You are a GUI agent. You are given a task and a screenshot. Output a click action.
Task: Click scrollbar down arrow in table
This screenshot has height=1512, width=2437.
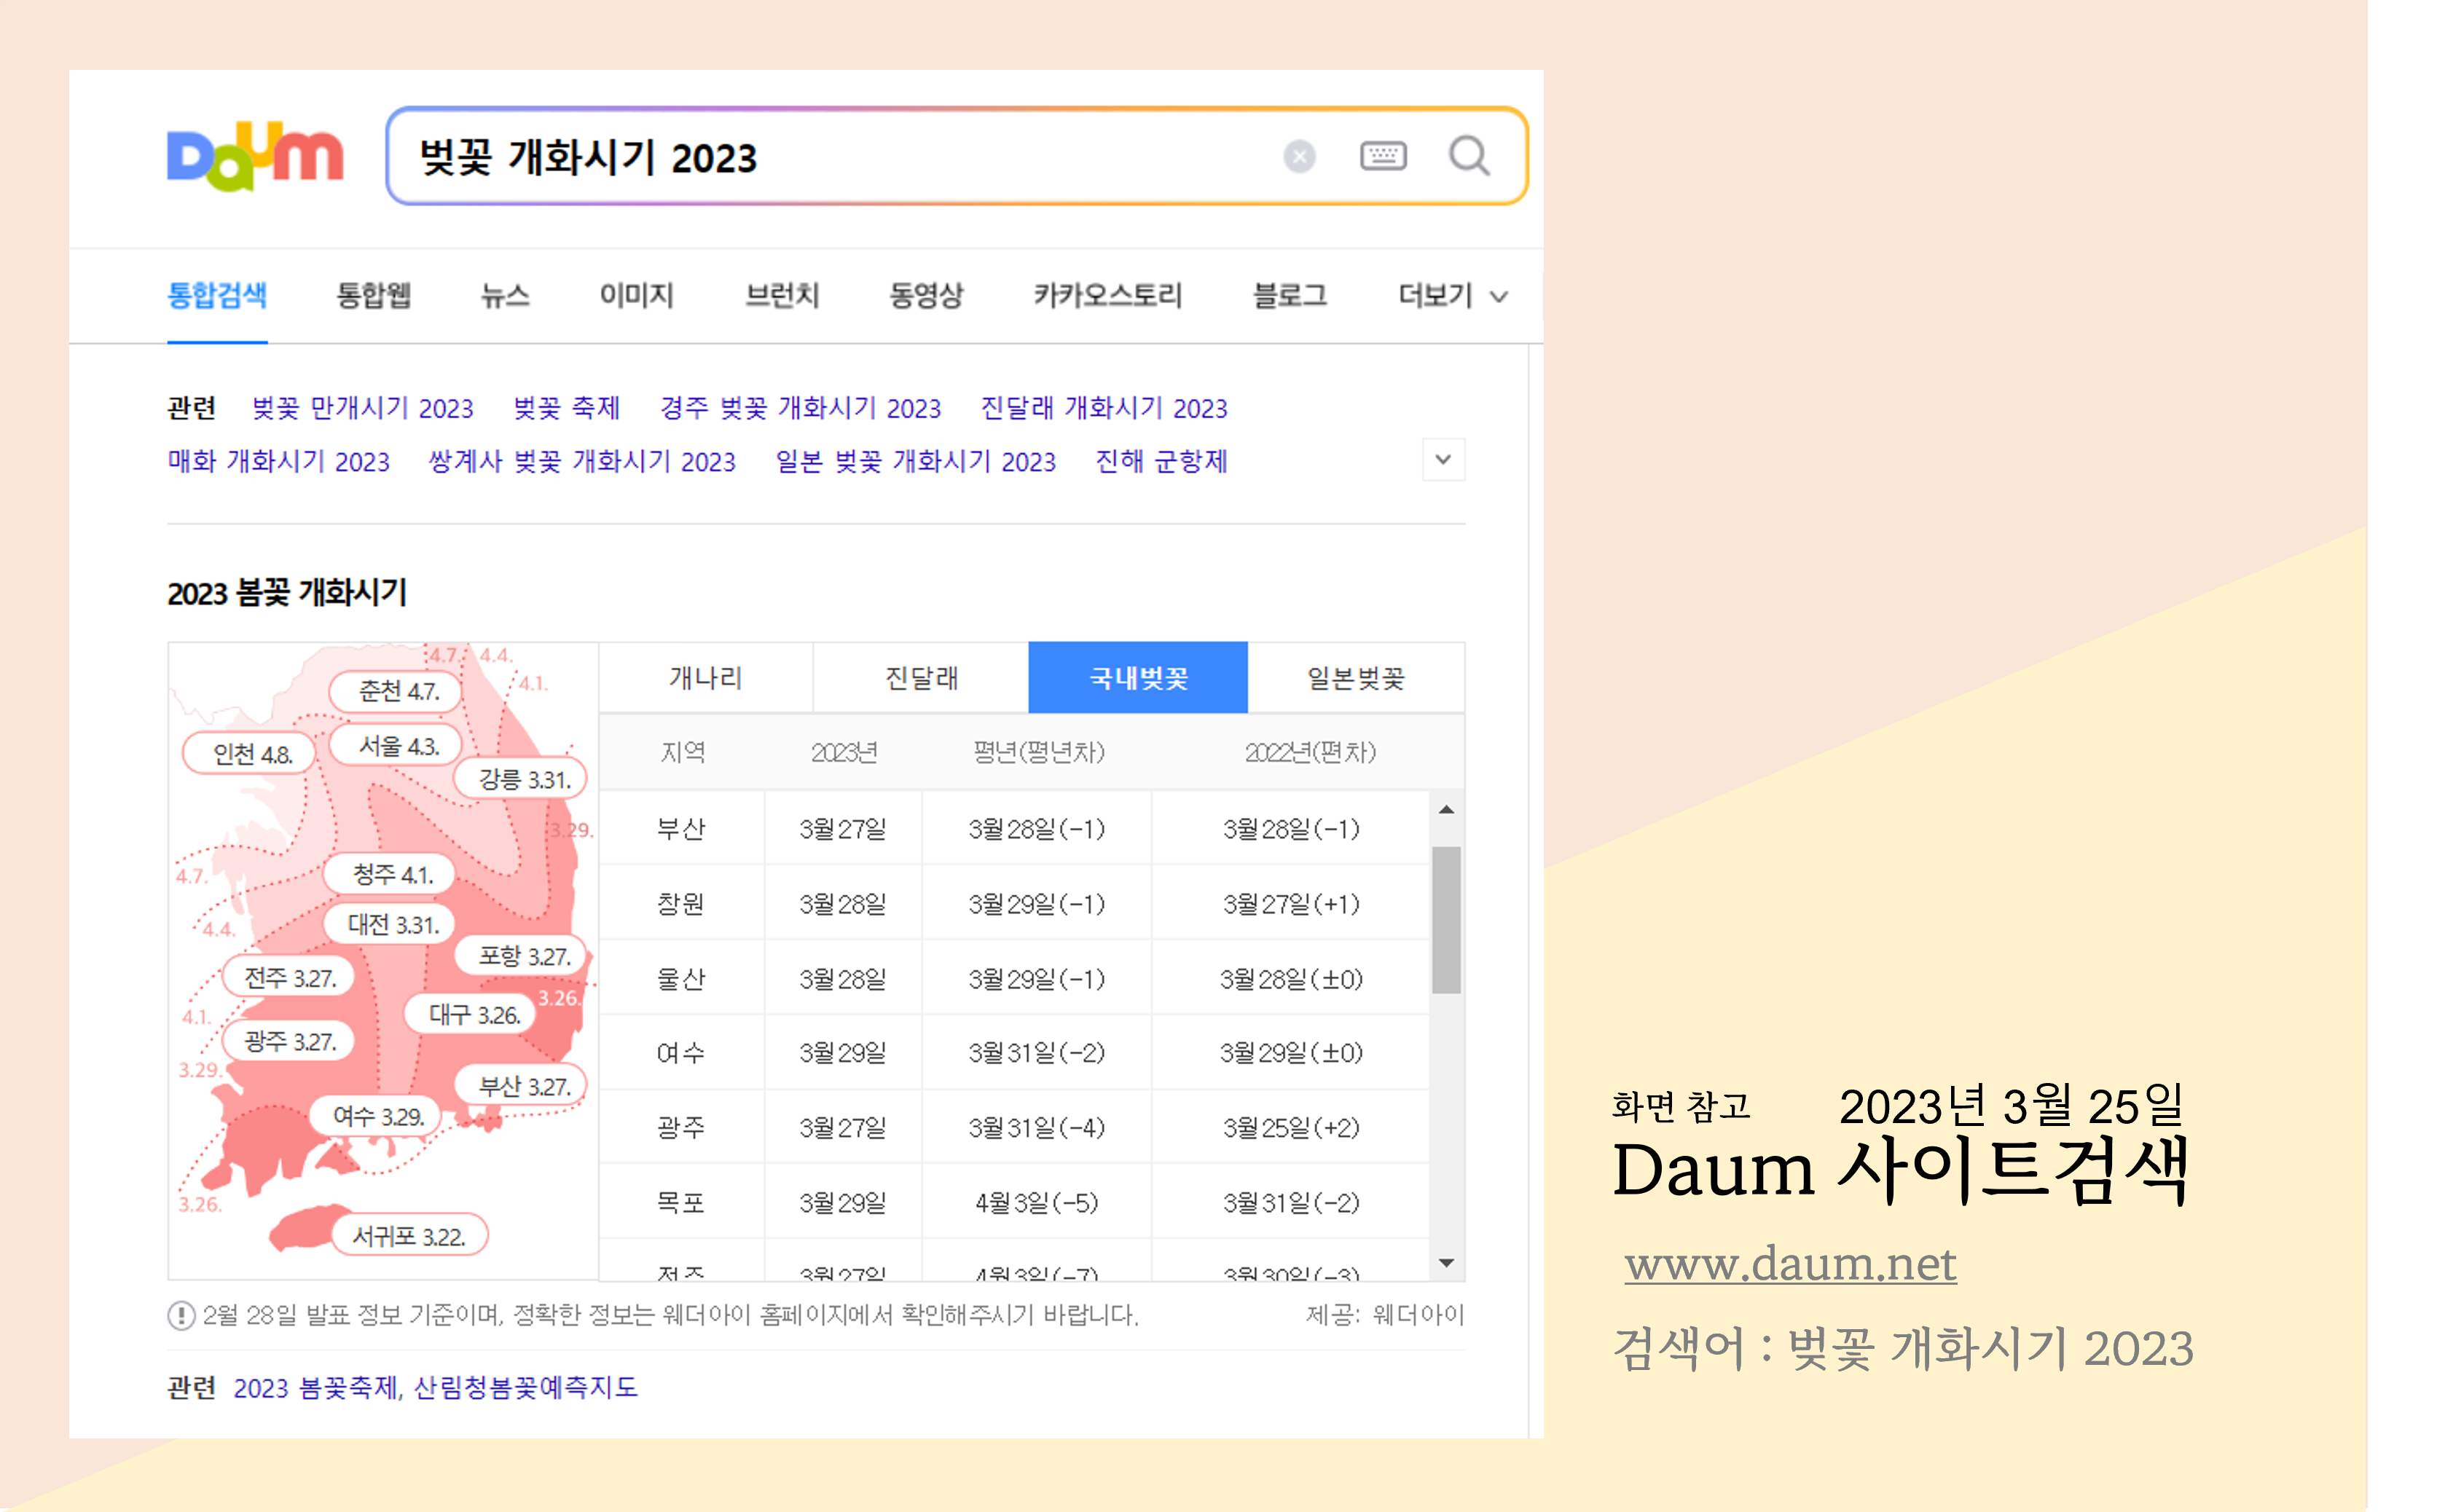coord(1446,1263)
